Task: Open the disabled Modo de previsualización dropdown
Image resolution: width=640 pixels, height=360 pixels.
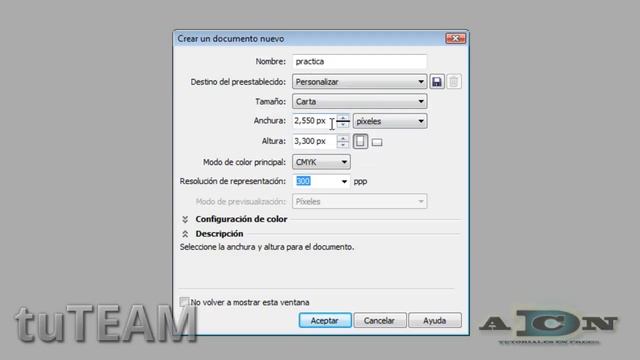Action: [x=360, y=201]
